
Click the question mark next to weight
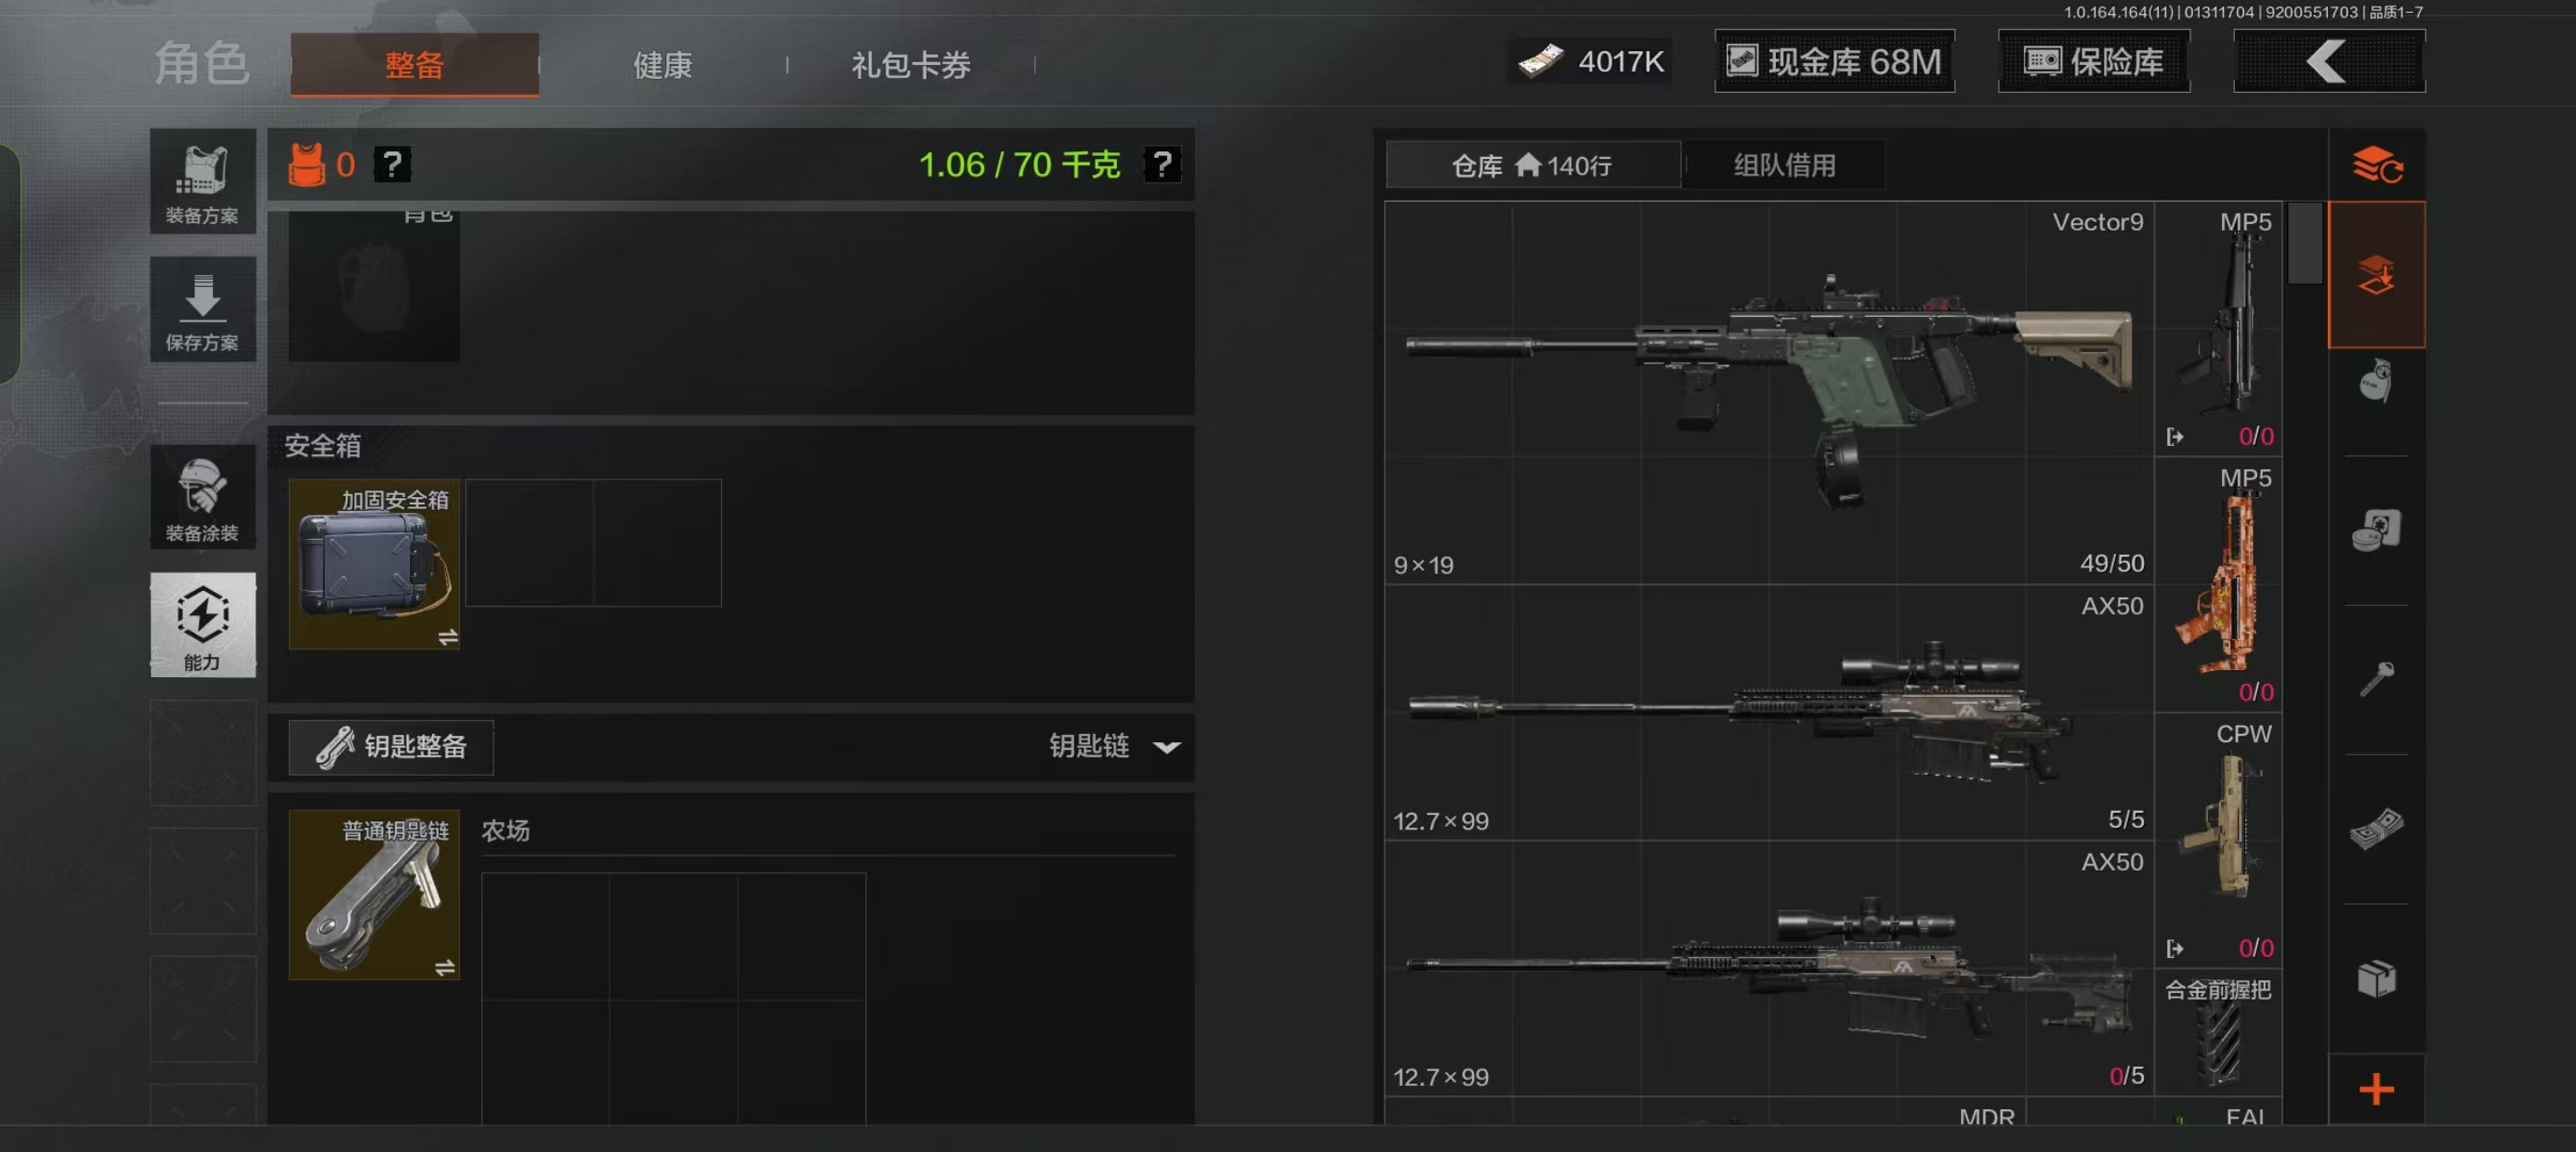(1162, 164)
